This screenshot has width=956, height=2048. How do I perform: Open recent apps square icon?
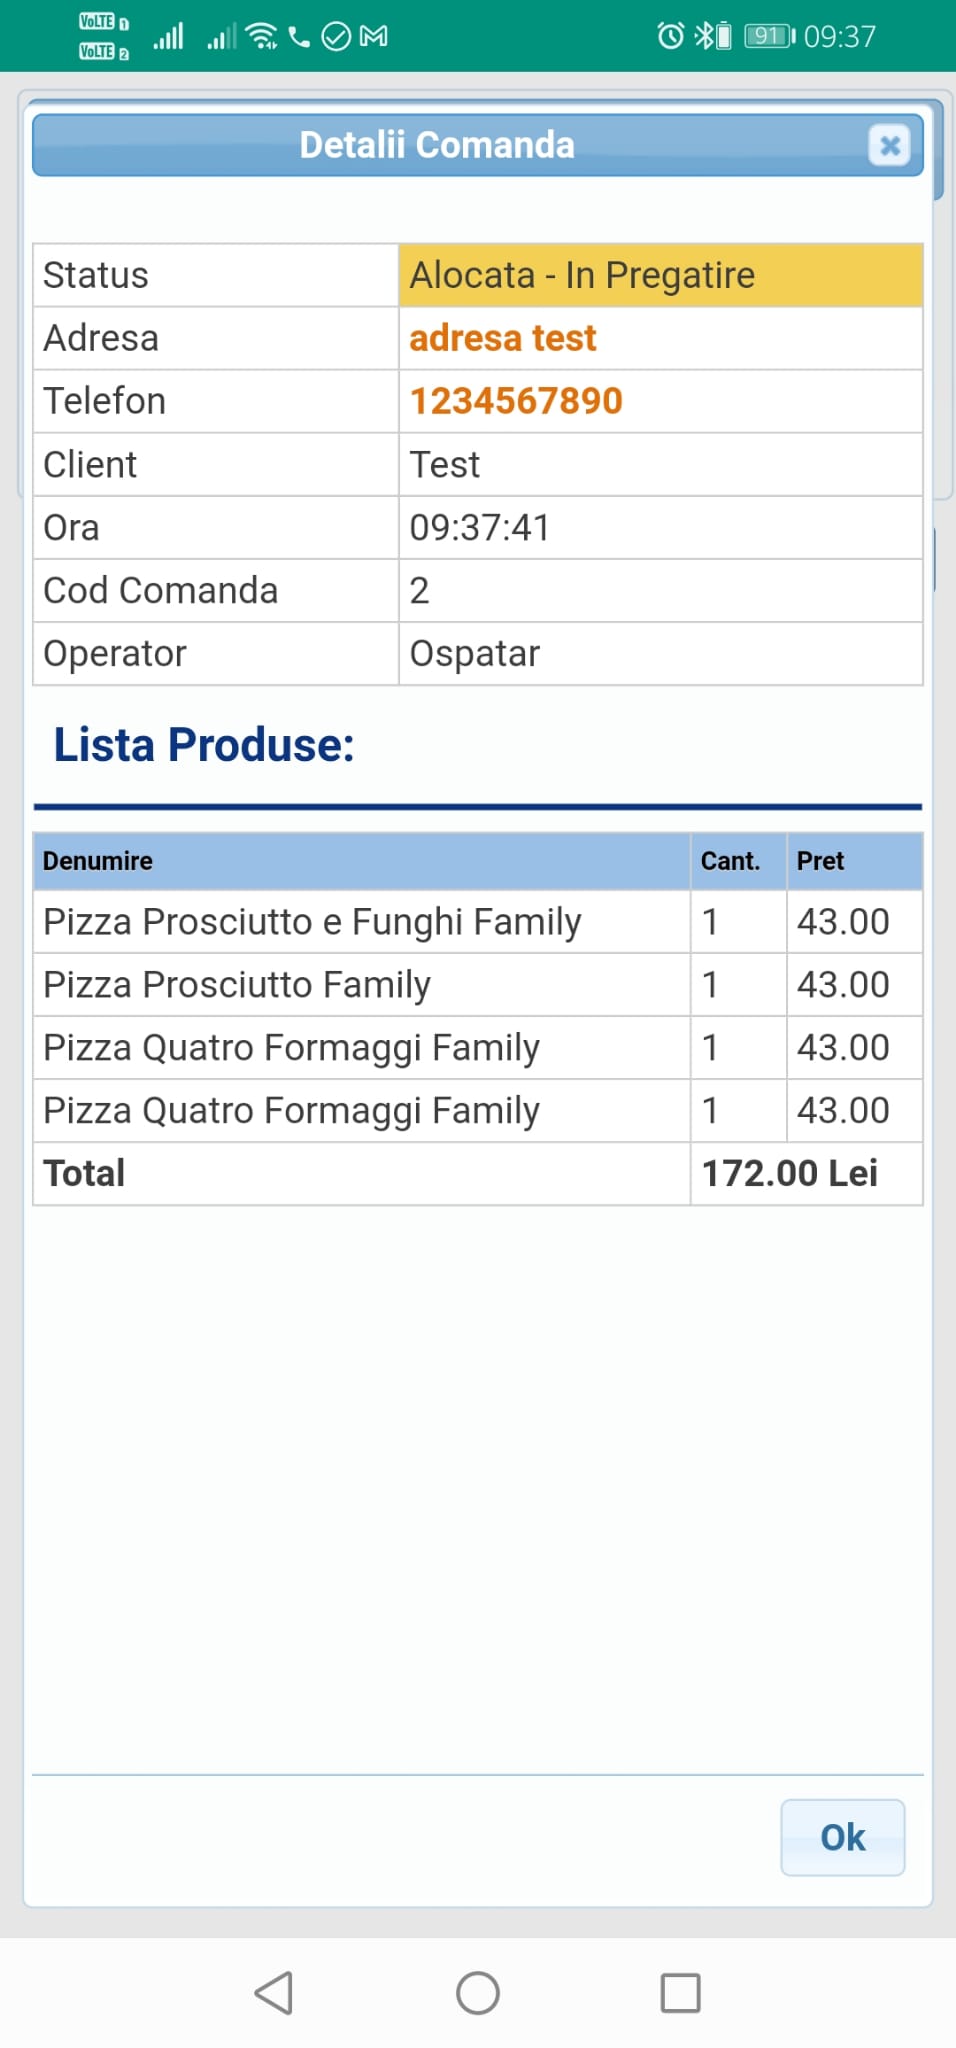click(x=680, y=1993)
